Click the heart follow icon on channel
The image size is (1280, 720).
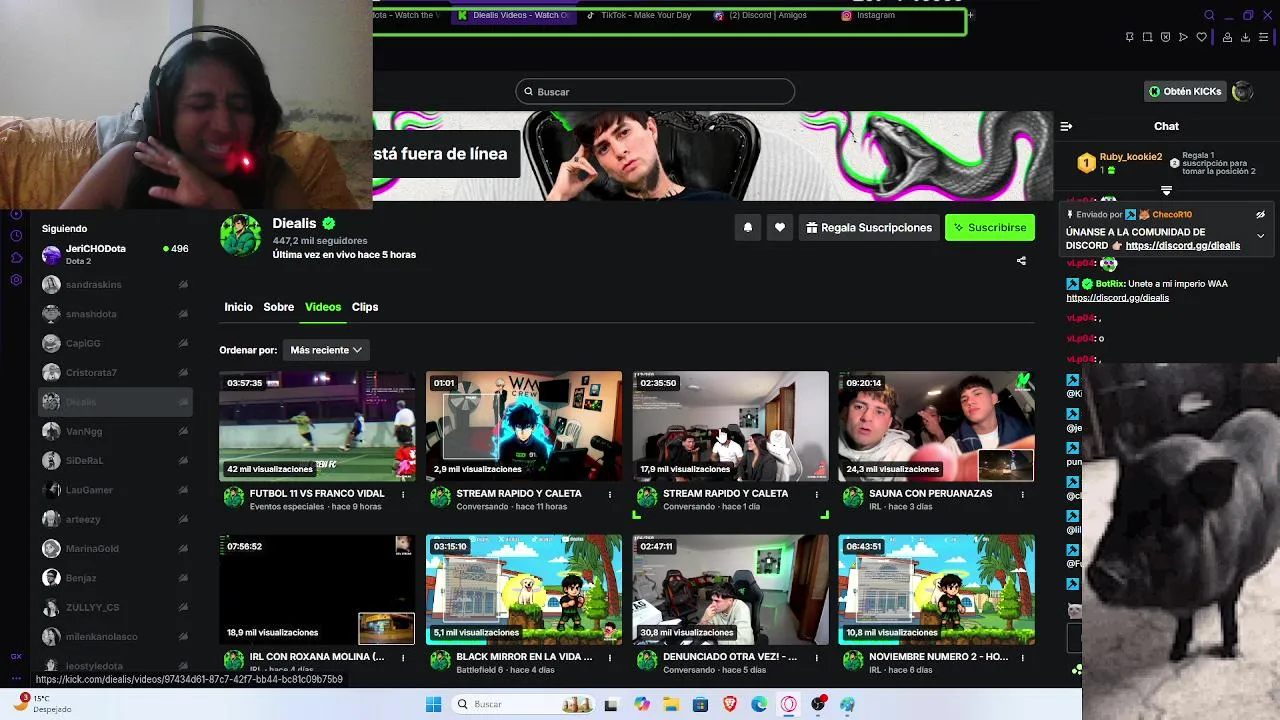click(780, 228)
